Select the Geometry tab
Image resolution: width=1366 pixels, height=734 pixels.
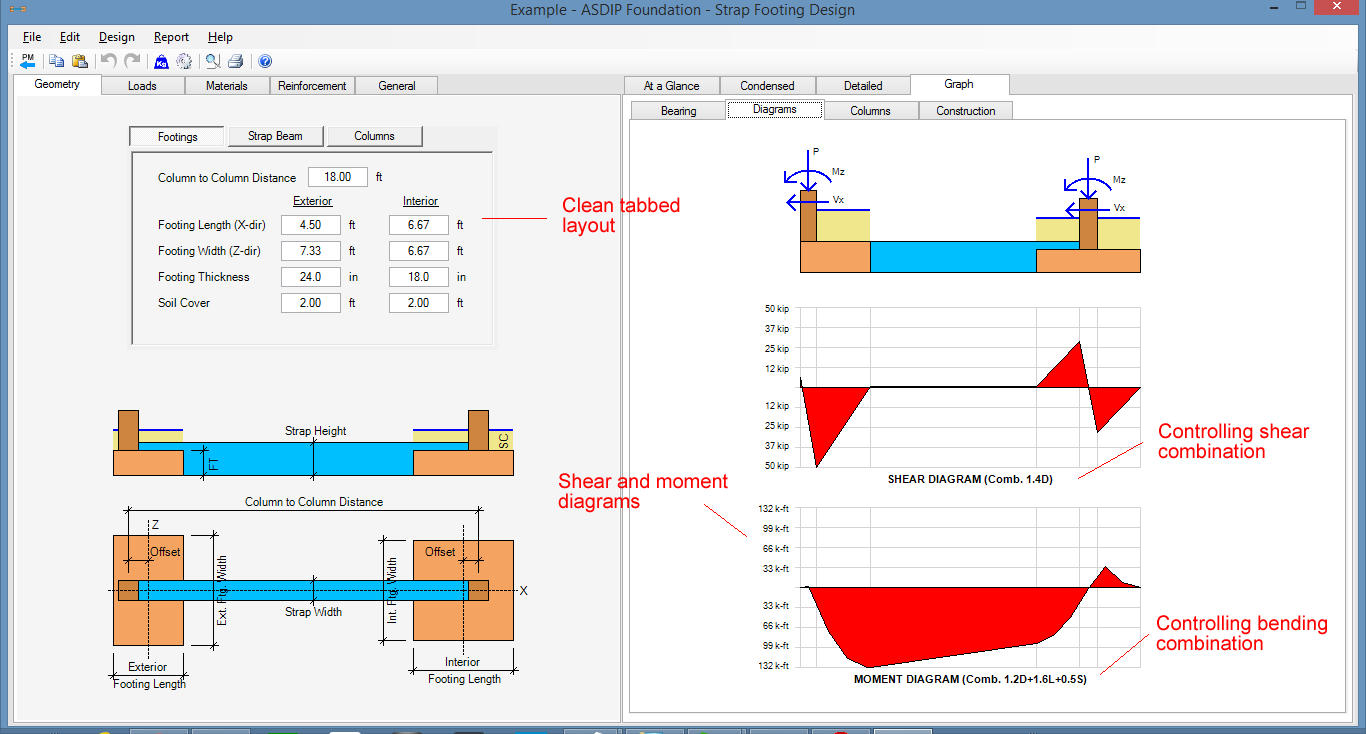[x=57, y=85]
